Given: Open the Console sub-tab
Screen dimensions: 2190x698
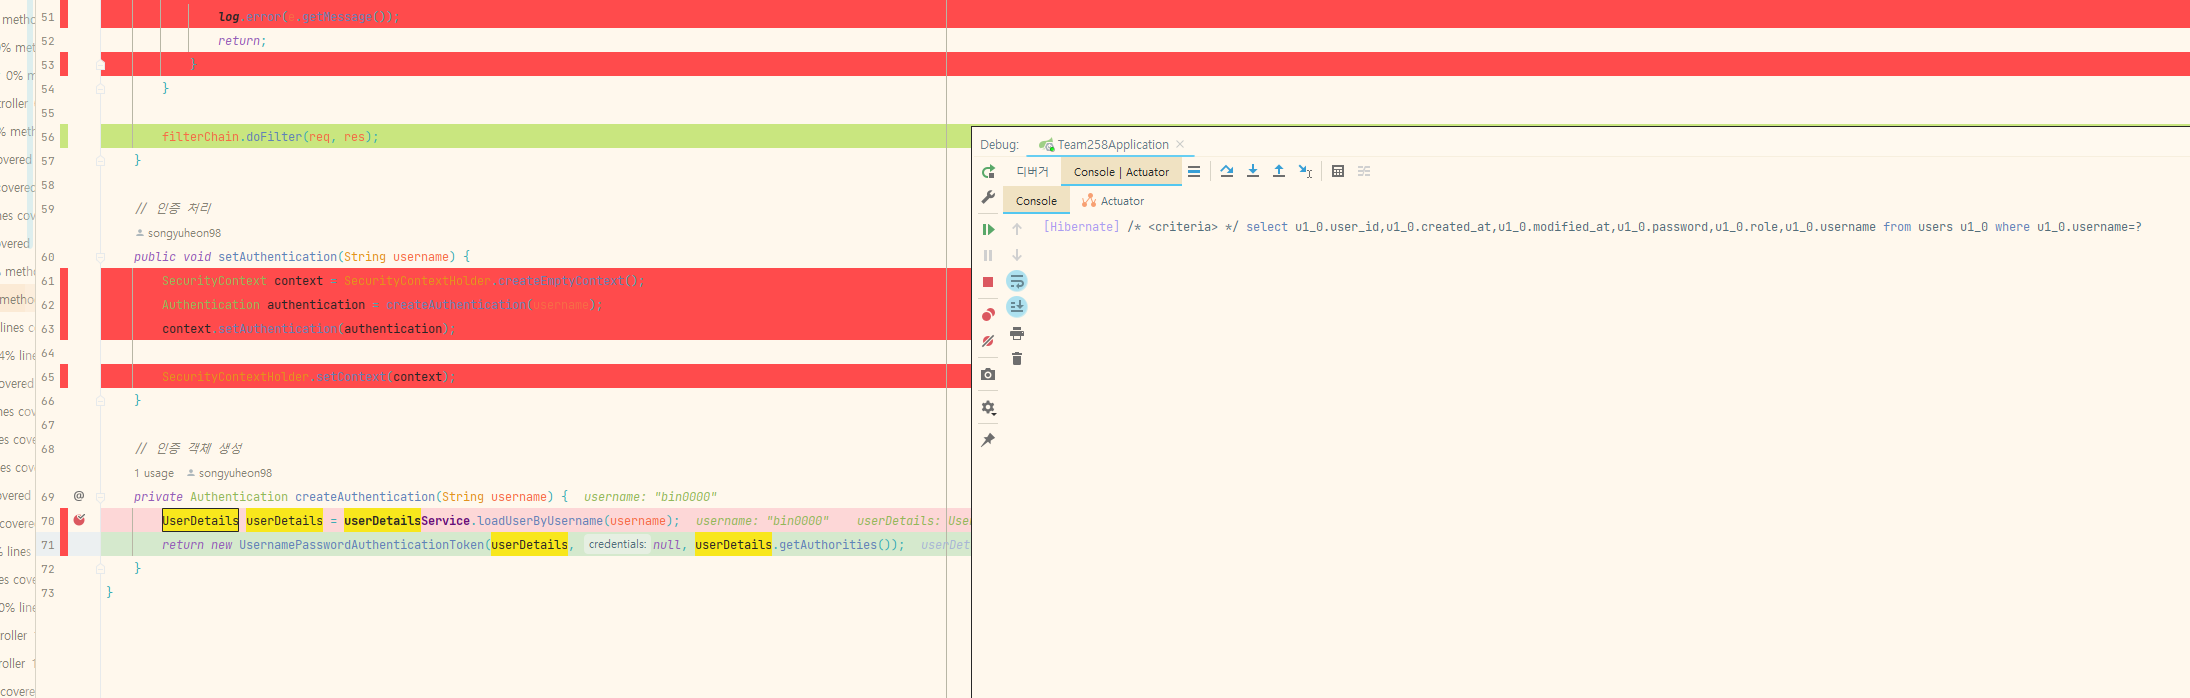Looking at the screenshot, I should pyautogui.click(x=1036, y=201).
